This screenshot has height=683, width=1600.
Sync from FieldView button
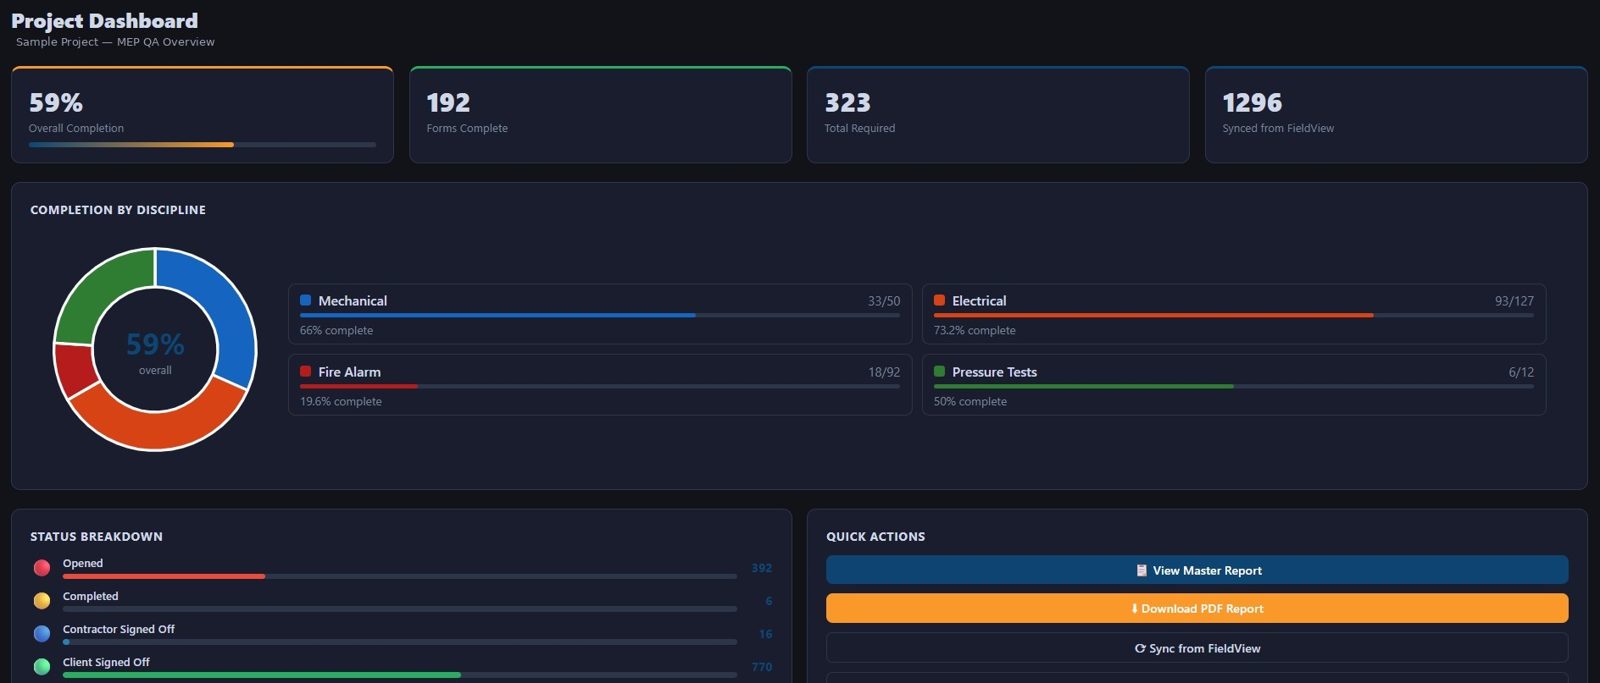click(1197, 648)
